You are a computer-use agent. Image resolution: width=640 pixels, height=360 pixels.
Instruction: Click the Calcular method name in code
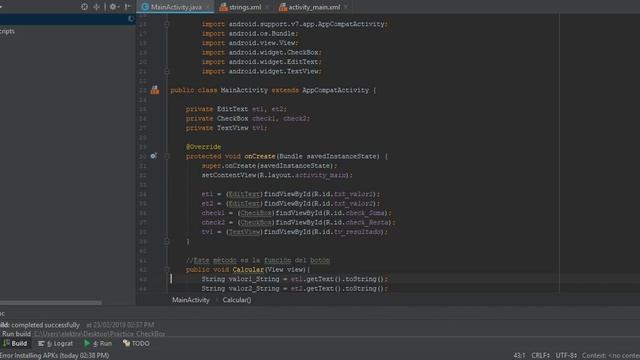click(x=248, y=270)
